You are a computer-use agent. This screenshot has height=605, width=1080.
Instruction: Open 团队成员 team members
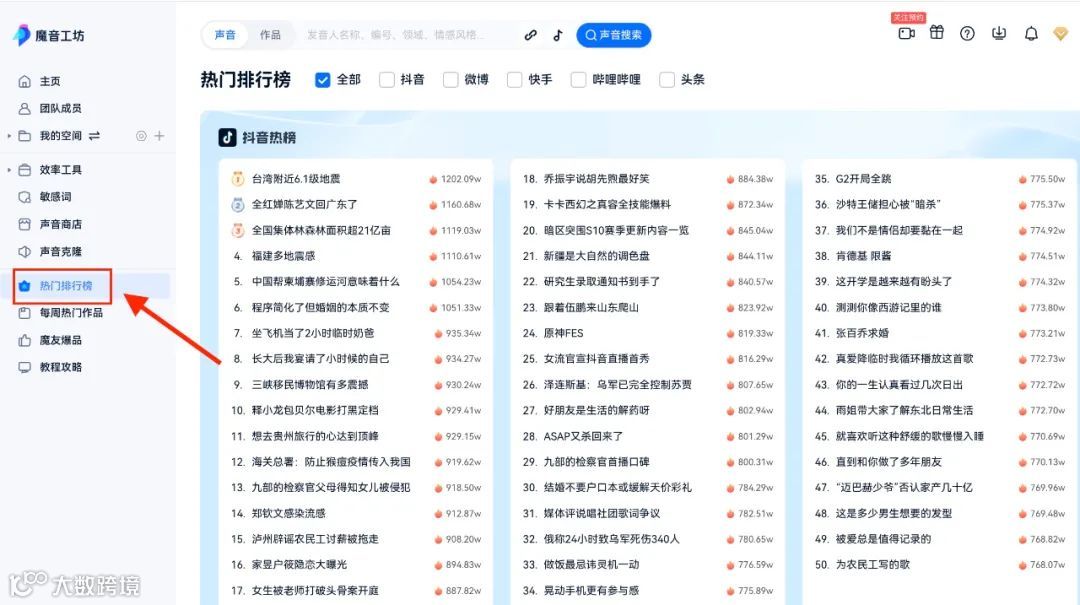click(x=60, y=108)
